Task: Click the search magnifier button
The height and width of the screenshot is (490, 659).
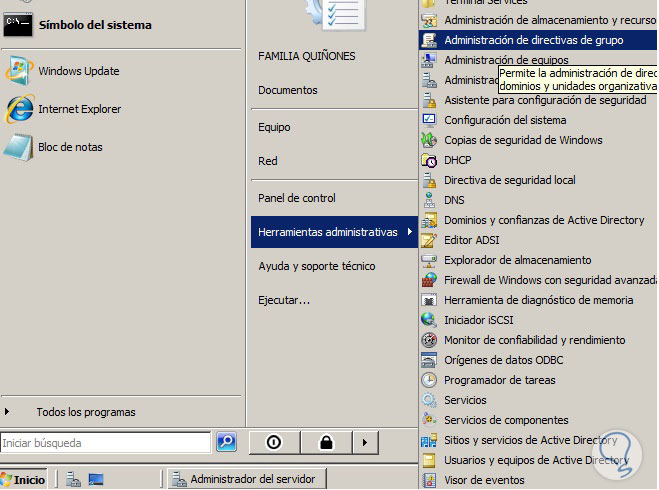Action: (227, 442)
